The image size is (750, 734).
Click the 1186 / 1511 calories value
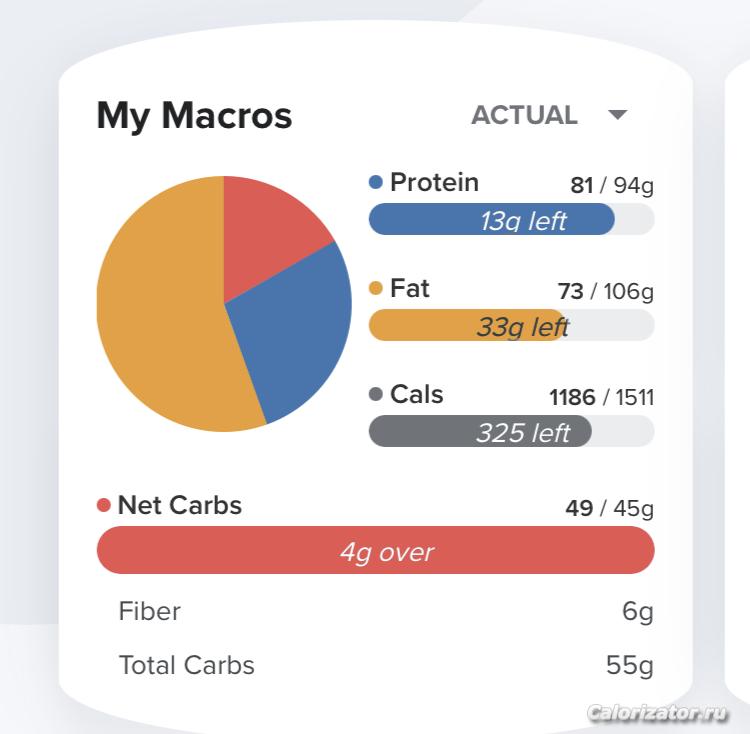pos(601,397)
